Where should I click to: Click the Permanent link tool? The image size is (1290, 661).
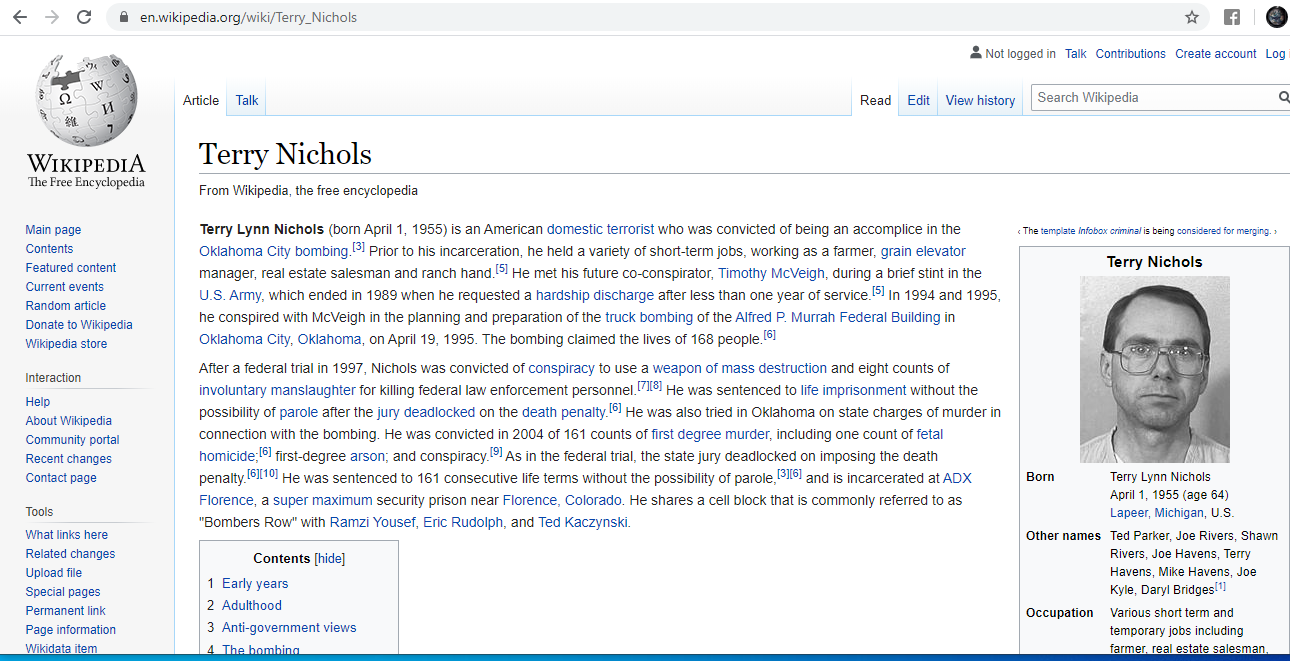[x=66, y=611]
